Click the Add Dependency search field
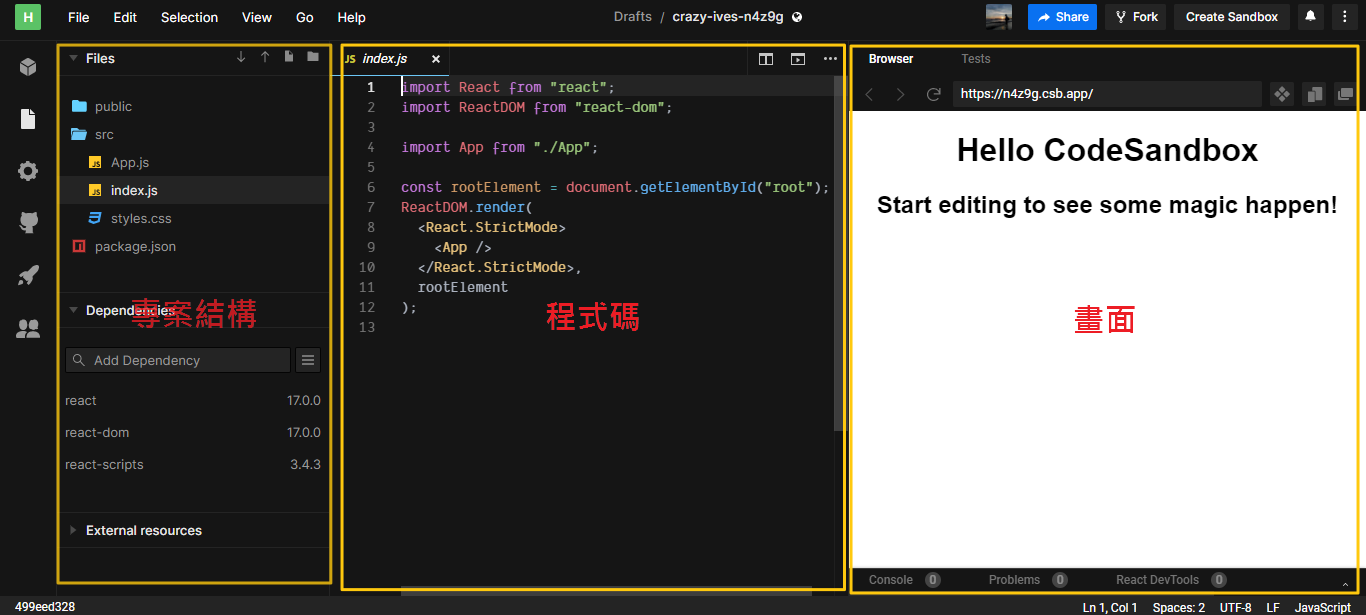Image resolution: width=1366 pixels, height=615 pixels. coord(178,360)
